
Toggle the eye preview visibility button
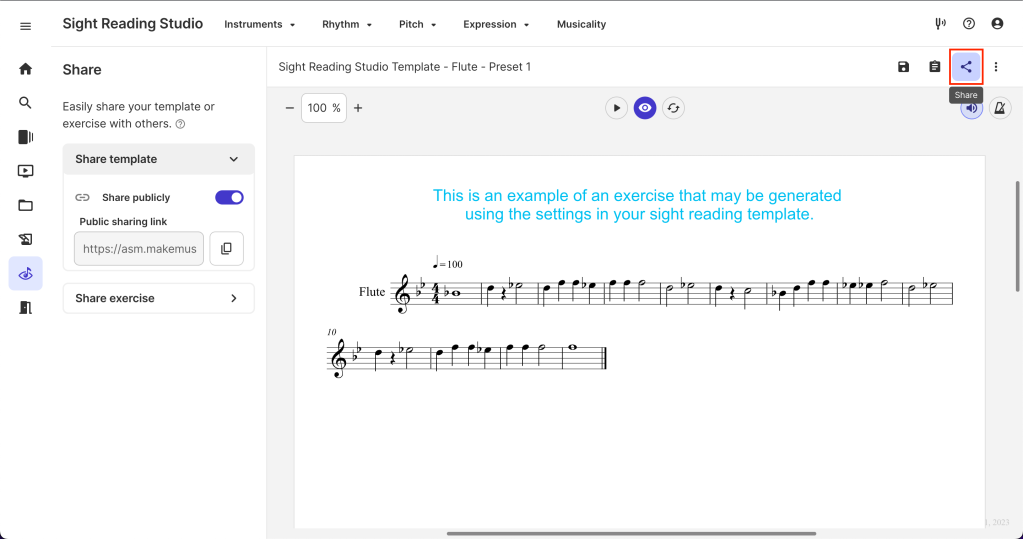tap(645, 108)
